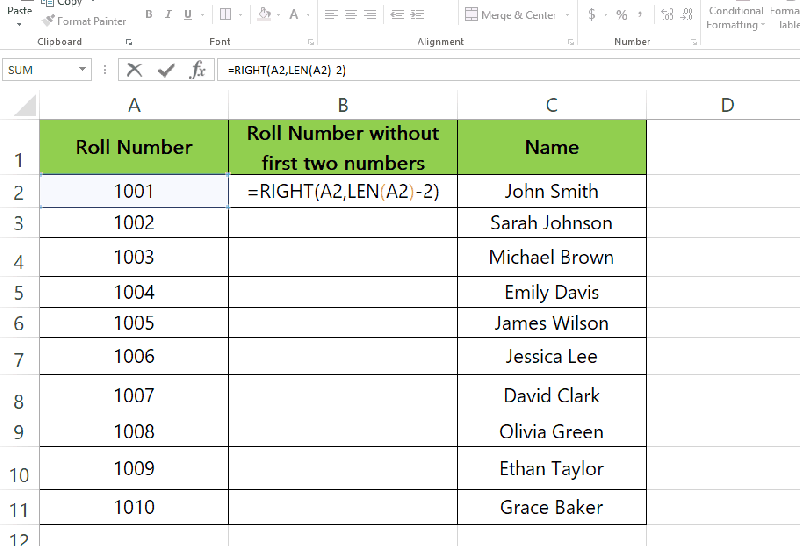Apply Accounting Number Format dollar icon

point(591,14)
